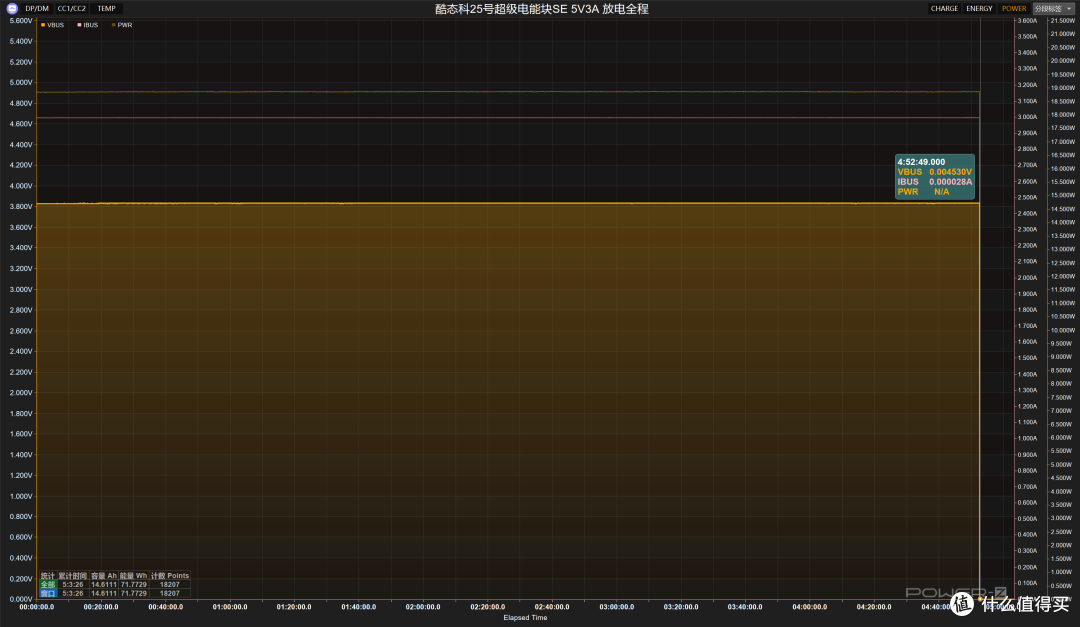Click the 01:00:00.0 time axis tick

[x=229, y=607]
